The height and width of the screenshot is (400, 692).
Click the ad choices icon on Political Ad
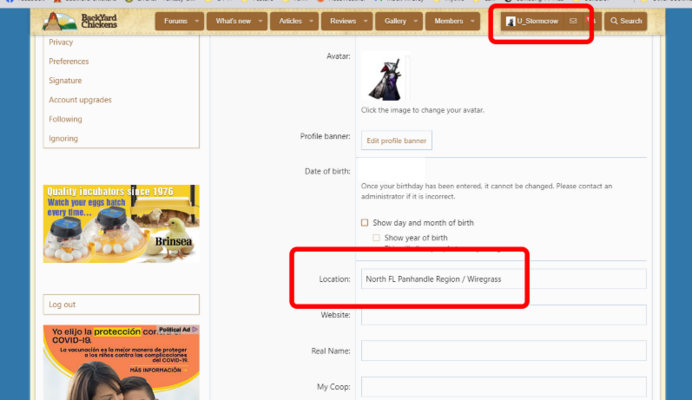coord(195,329)
